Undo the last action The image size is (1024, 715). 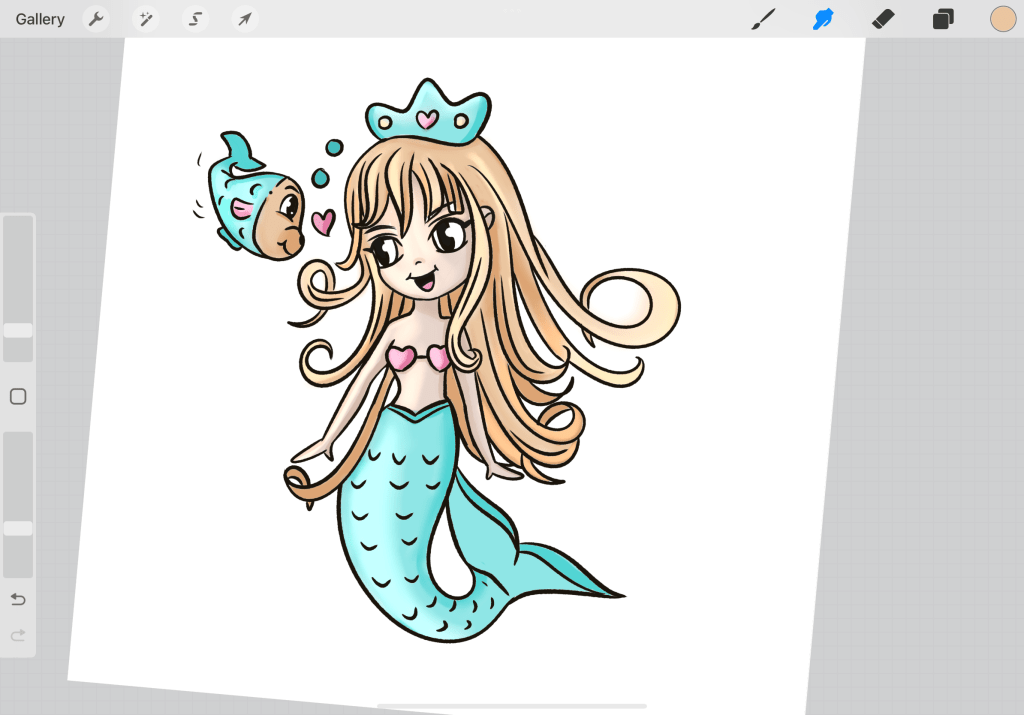point(18,599)
